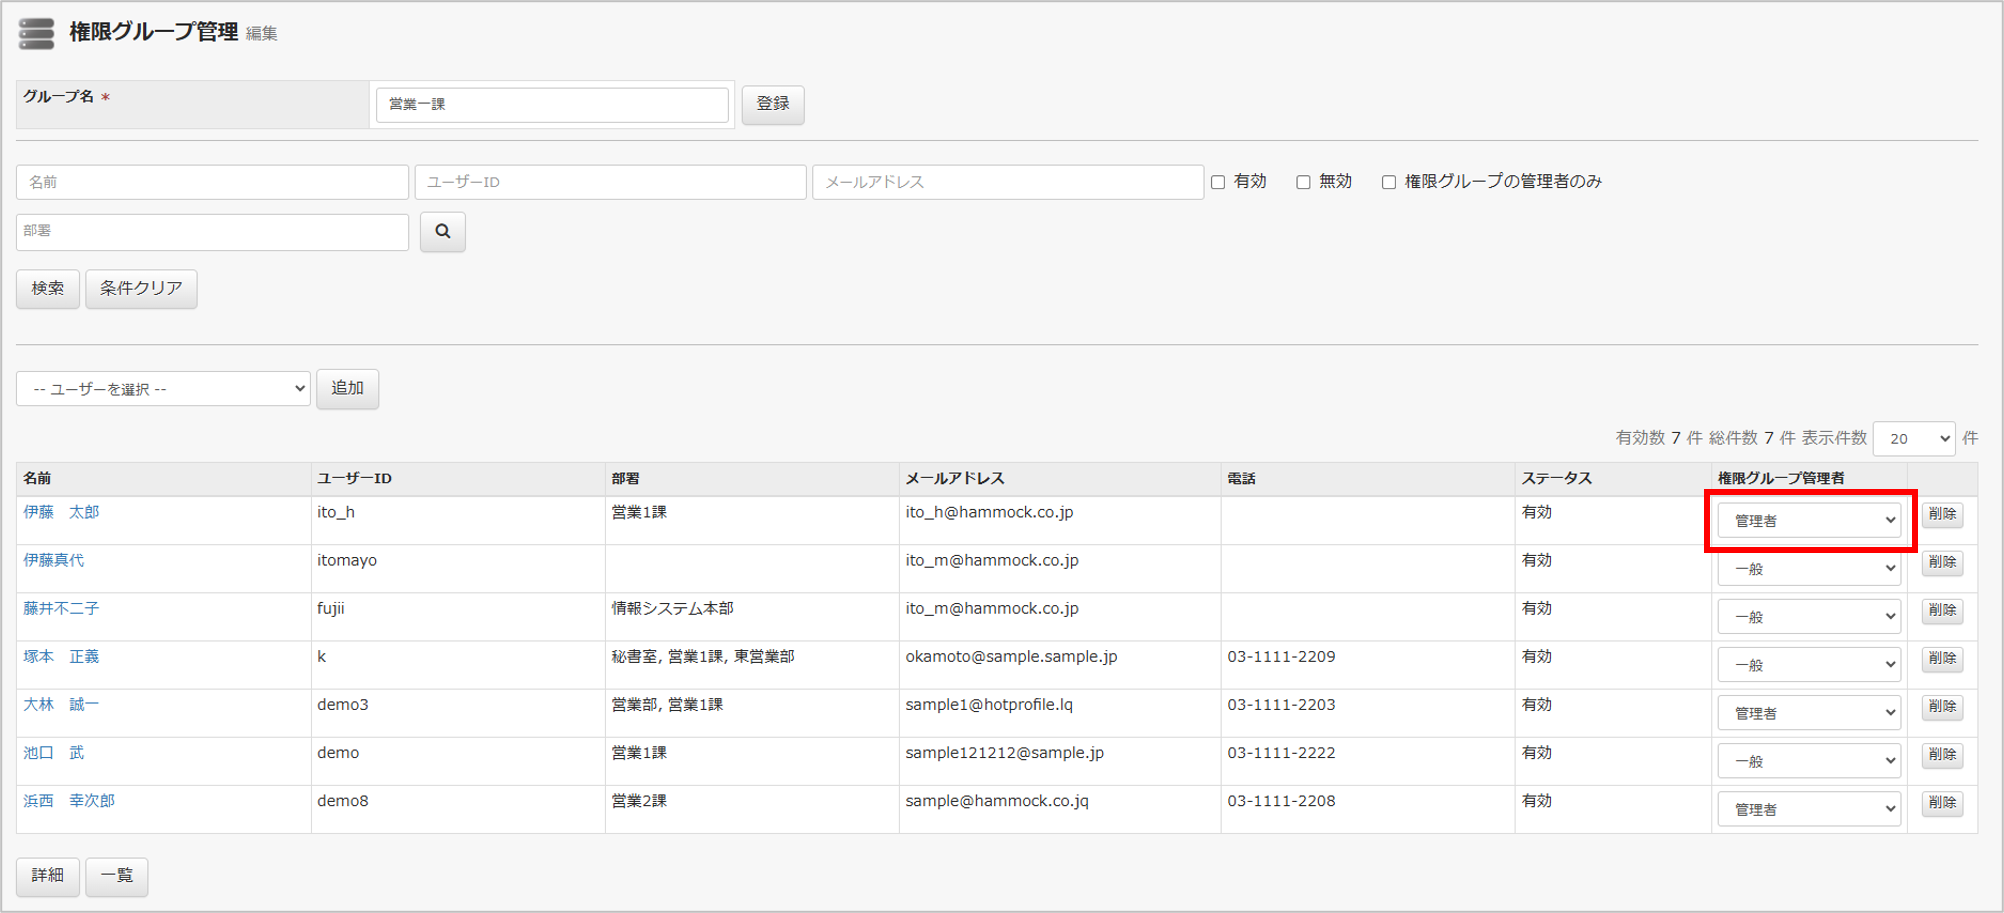Check 権限グループの管理者のみ checkbox
Image resolution: width=2004 pixels, height=913 pixels.
pos(1389,182)
